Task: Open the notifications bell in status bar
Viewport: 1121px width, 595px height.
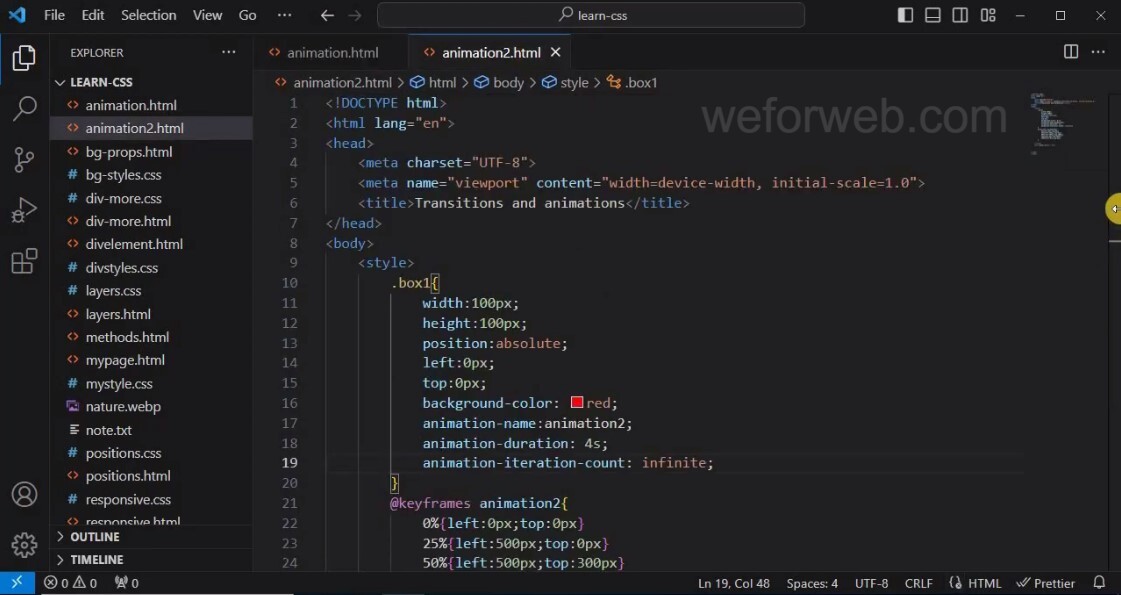Action: (x=1099, y=583)
